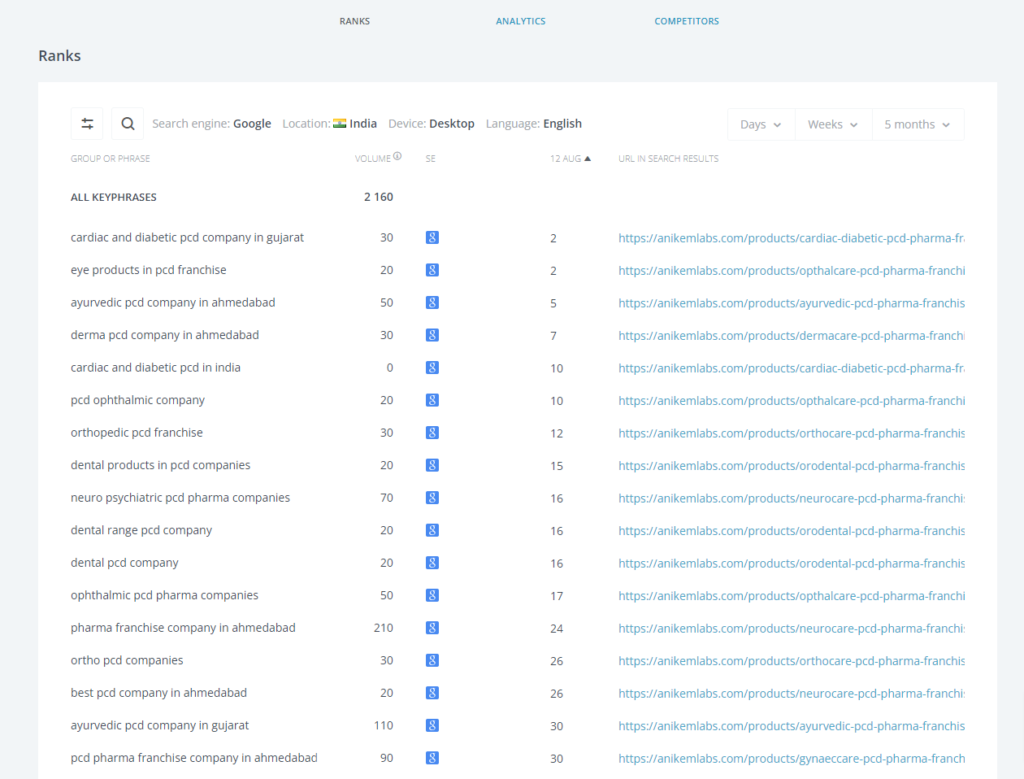
Task: Click keyphrase 'ortho pcd companies'
Action: [127, 660]
